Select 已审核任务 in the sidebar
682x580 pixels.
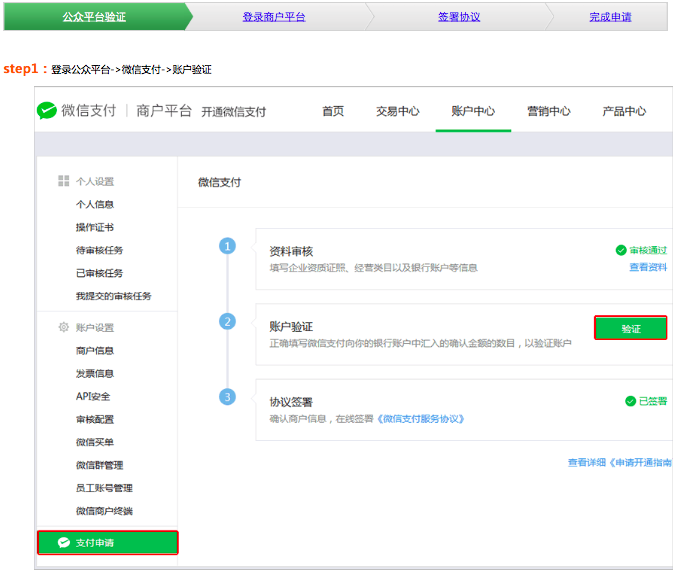[x=100, y=273]
